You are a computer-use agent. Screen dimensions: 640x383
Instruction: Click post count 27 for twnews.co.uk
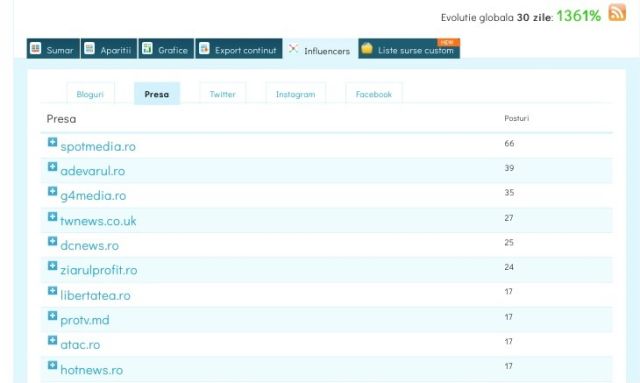click(509, 218)
